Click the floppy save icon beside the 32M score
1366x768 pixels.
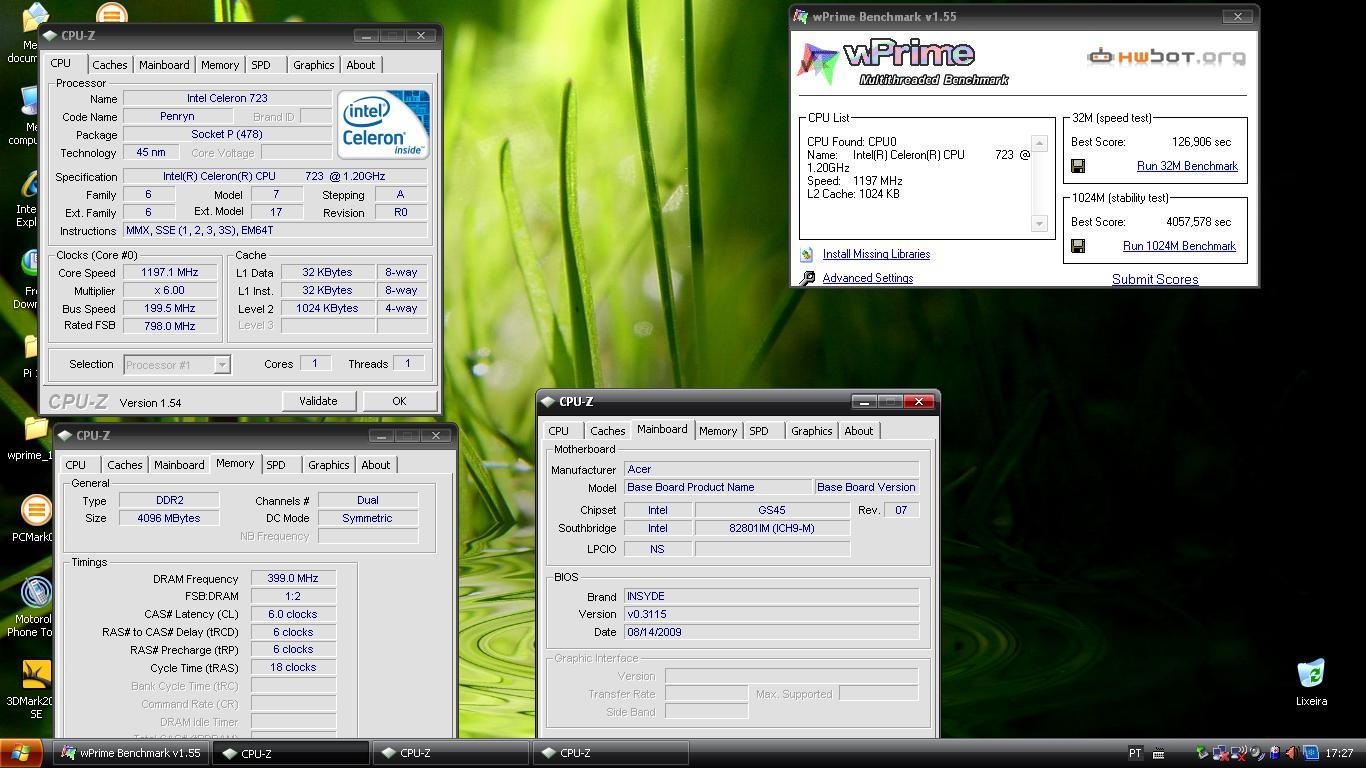pyautogui.click(x=1078, y=166)
